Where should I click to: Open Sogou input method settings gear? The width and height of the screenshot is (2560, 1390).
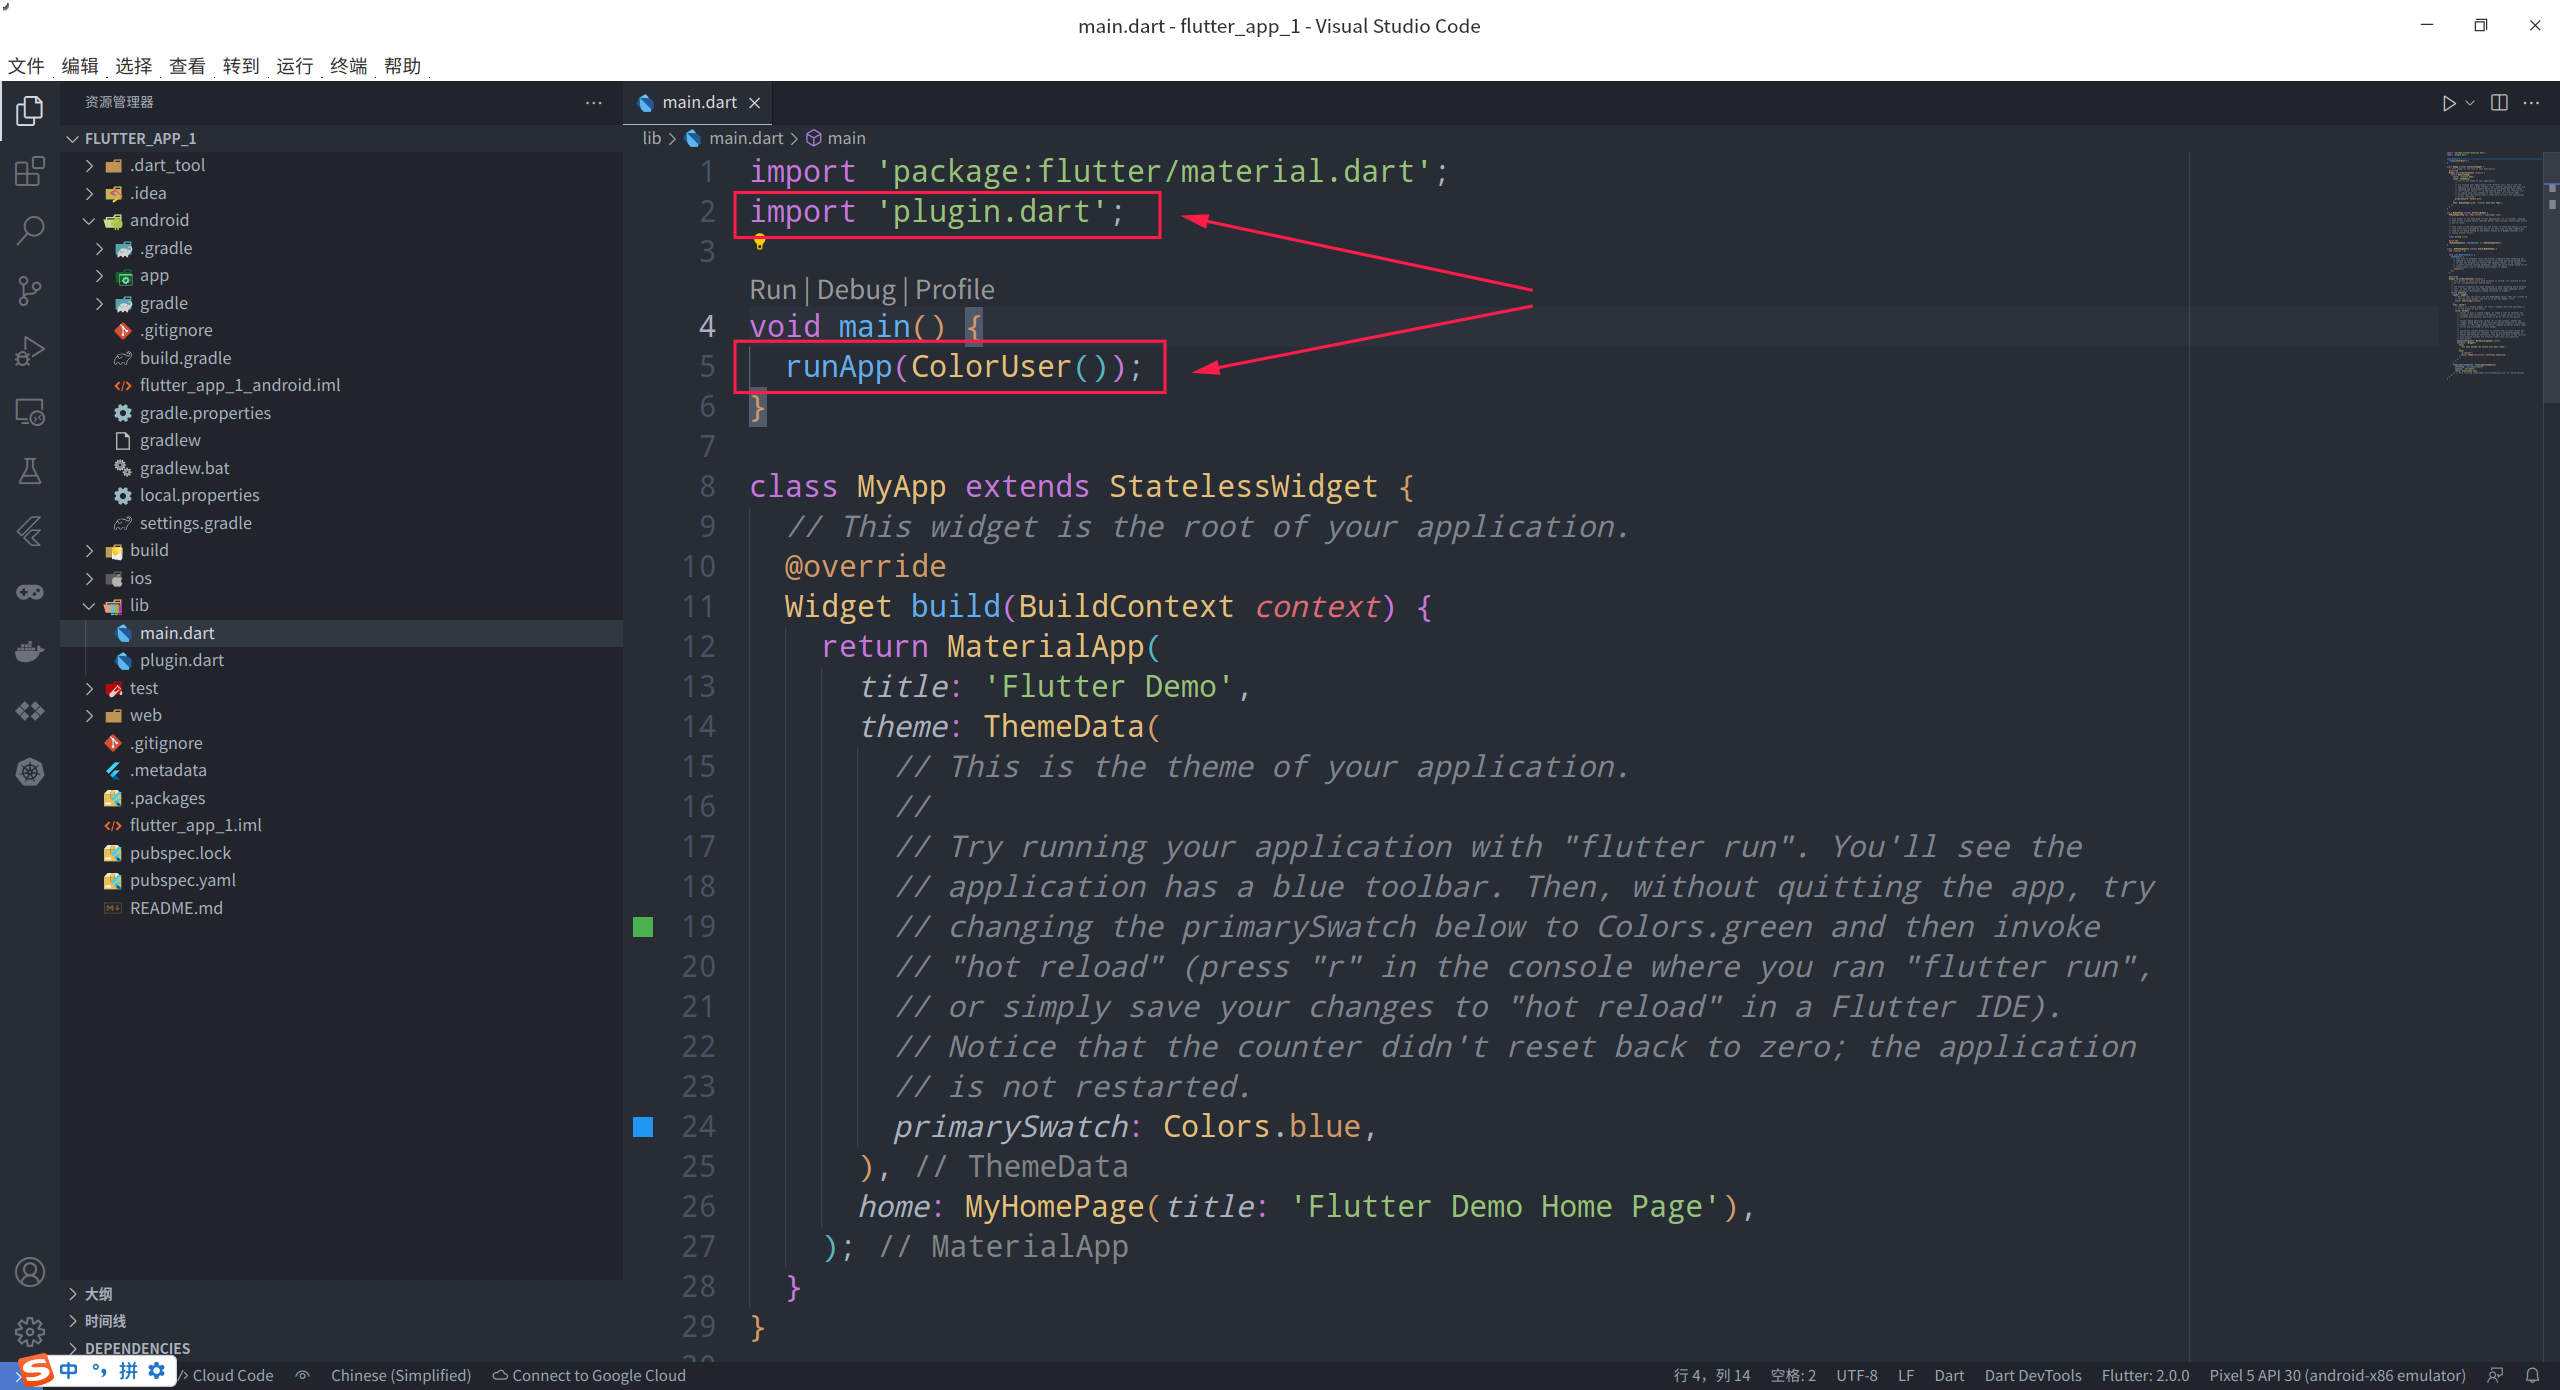[x=157, y=1371]
